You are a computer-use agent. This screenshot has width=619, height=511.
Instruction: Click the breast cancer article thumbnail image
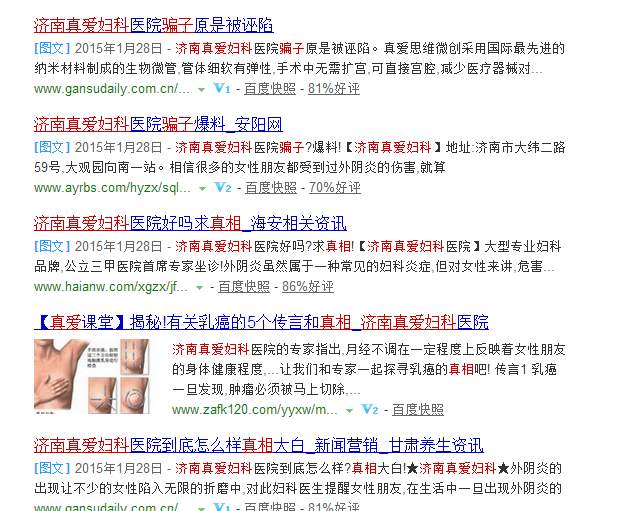92,376
